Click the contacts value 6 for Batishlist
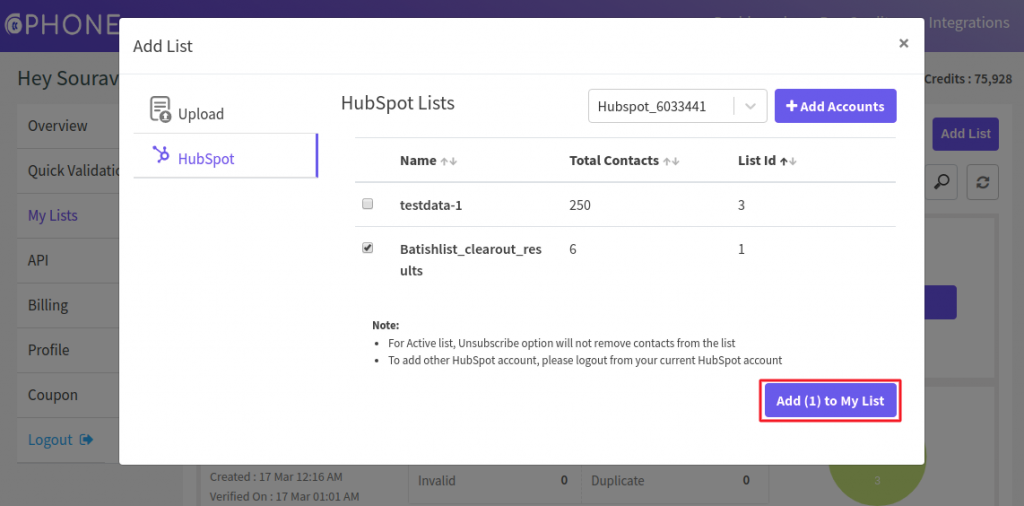The height and width of the screenshot is (506, 1024). [573, 249]
